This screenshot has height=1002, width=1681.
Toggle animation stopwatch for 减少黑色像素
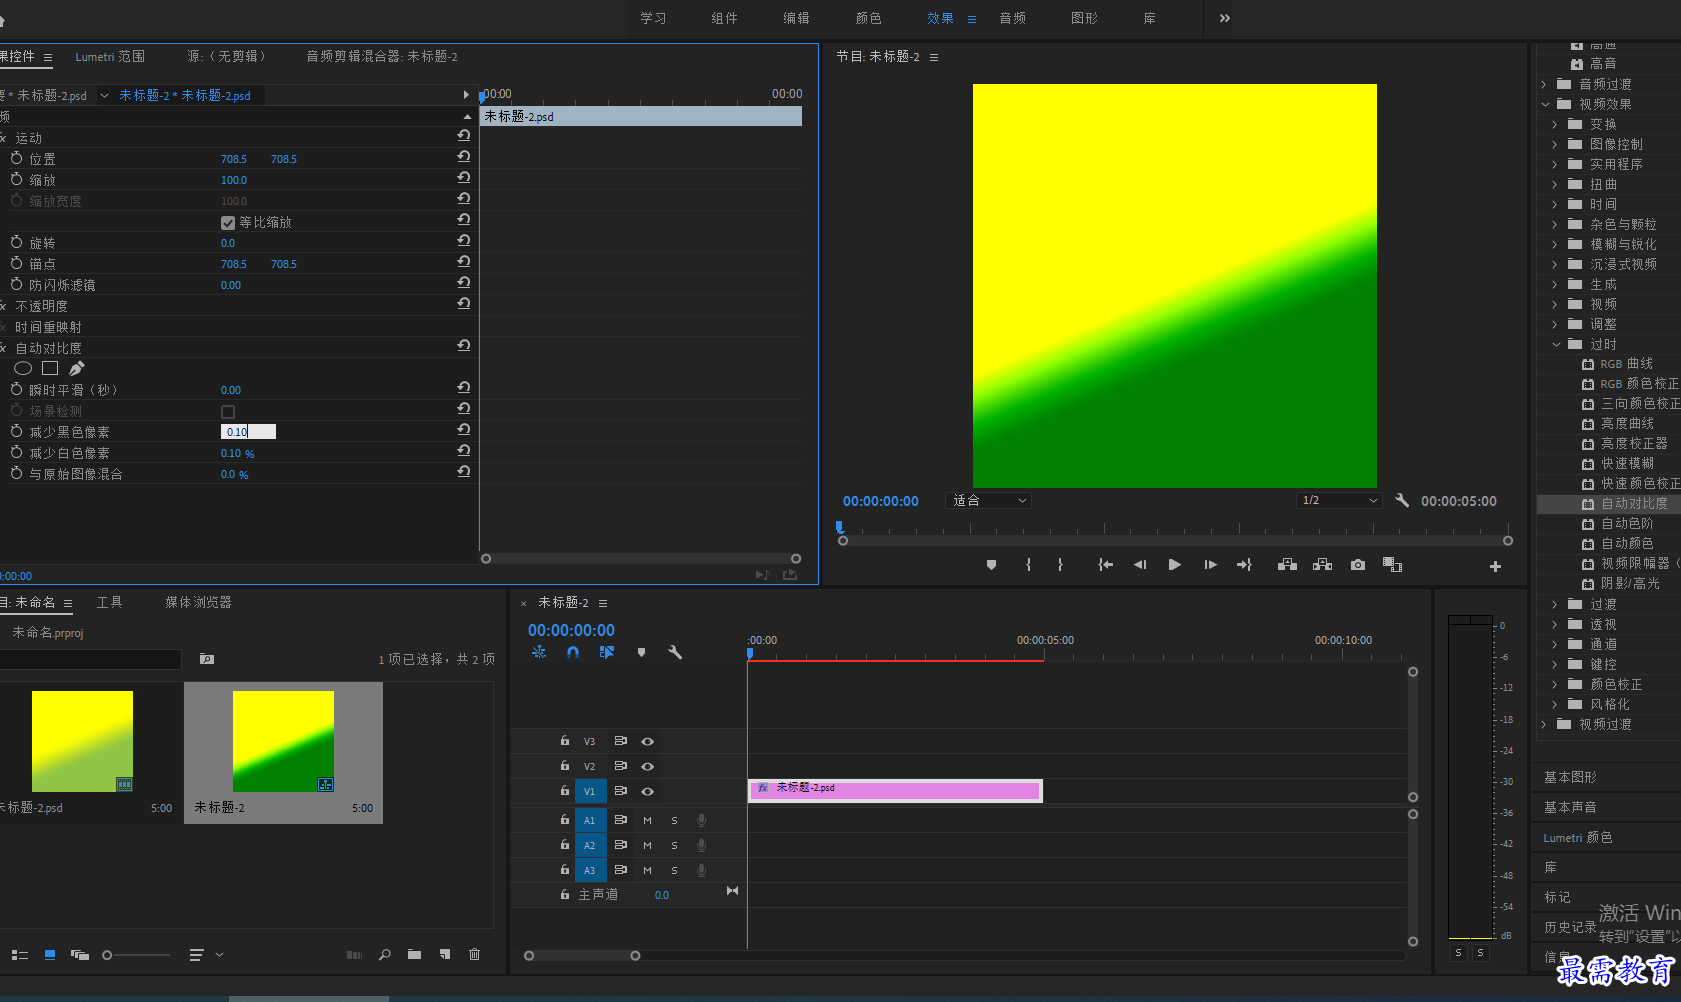[16, 431]
